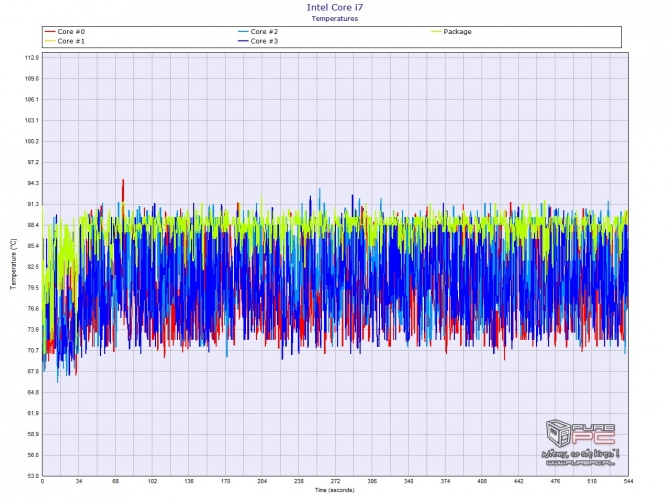Click the 544 x-axis tick label
This screenshot has height=502, width=670.
pos(628,481)
